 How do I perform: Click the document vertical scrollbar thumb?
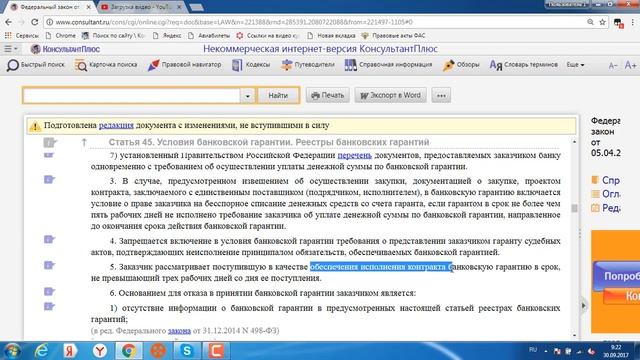[x=574, y=208]
